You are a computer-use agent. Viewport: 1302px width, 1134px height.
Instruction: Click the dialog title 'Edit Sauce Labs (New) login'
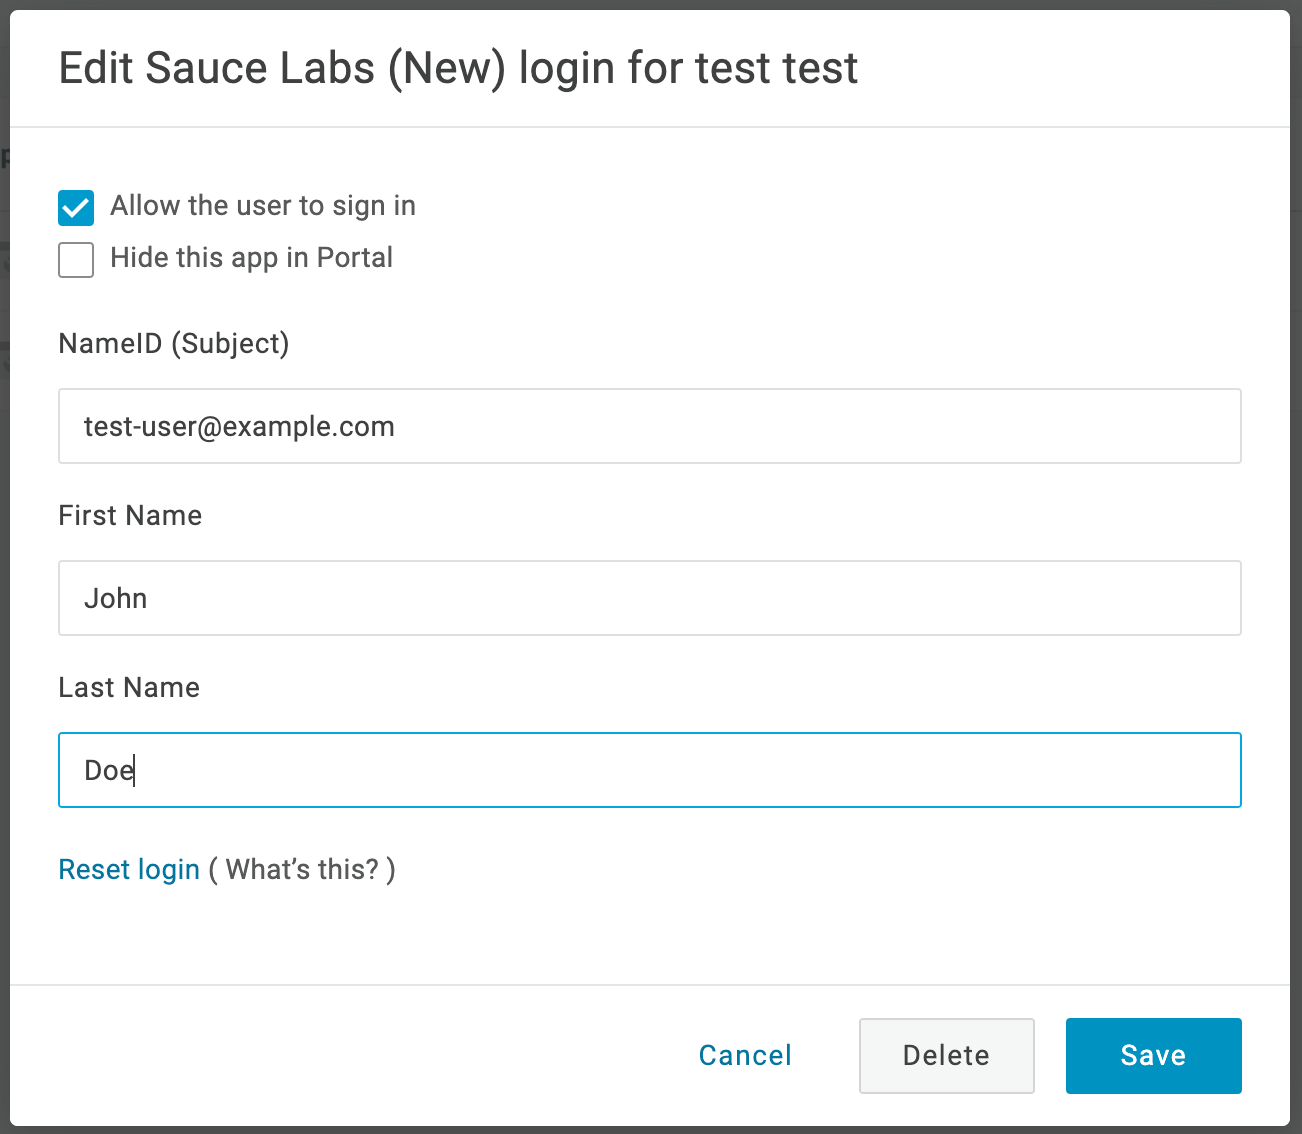click(x=458, y=69)
